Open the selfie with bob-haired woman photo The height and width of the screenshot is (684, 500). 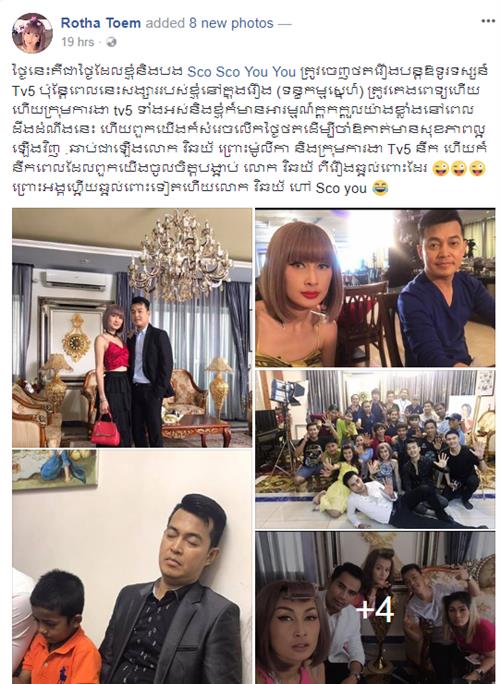[375, 288]
